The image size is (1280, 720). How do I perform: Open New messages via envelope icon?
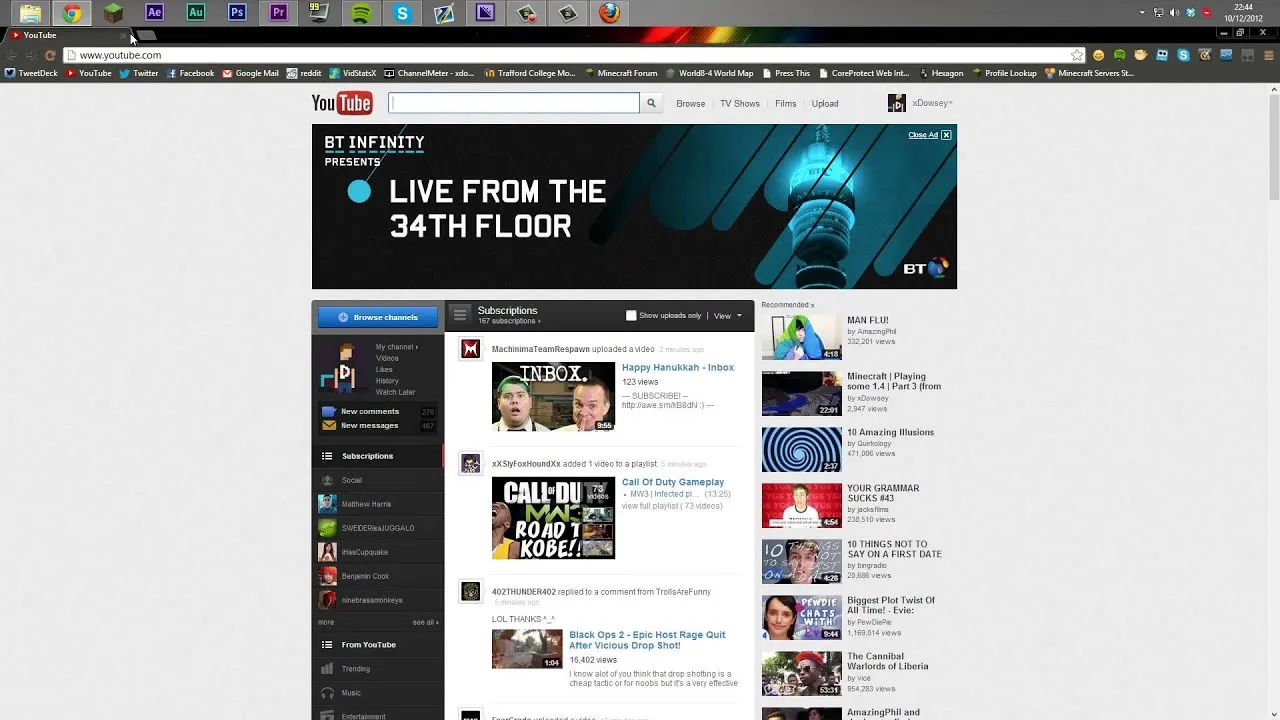pos(328,425)
